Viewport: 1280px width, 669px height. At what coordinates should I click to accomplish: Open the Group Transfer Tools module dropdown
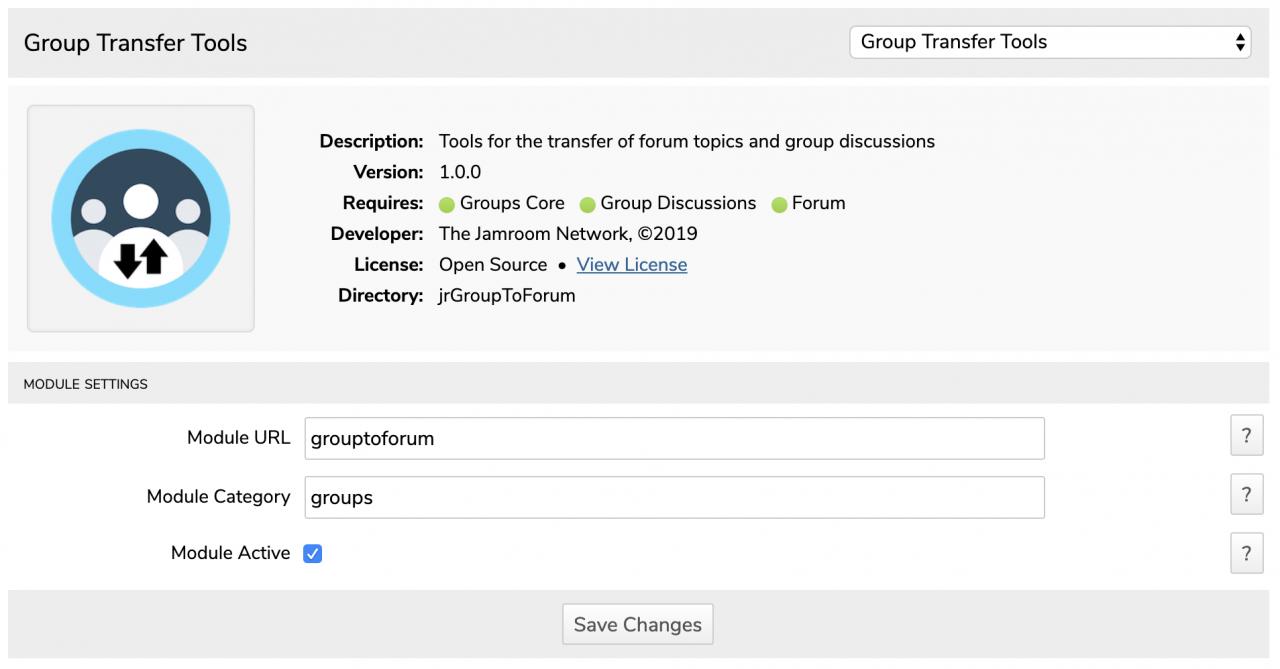coord(1050,42)
